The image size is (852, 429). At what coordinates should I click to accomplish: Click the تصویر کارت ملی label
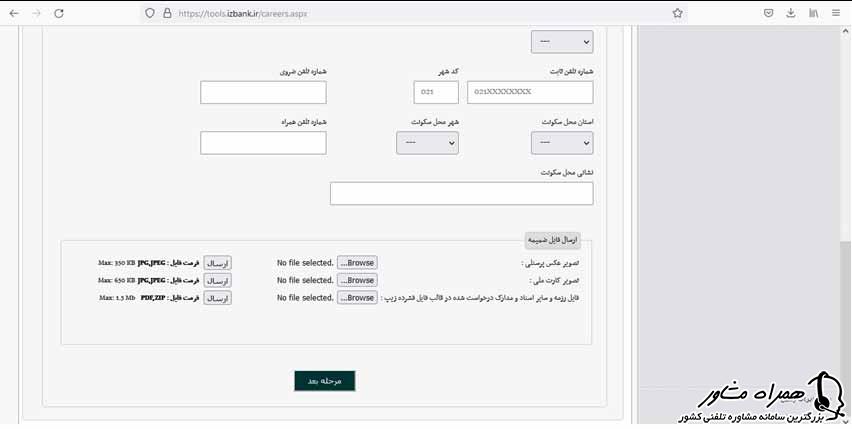click(554, 280)
